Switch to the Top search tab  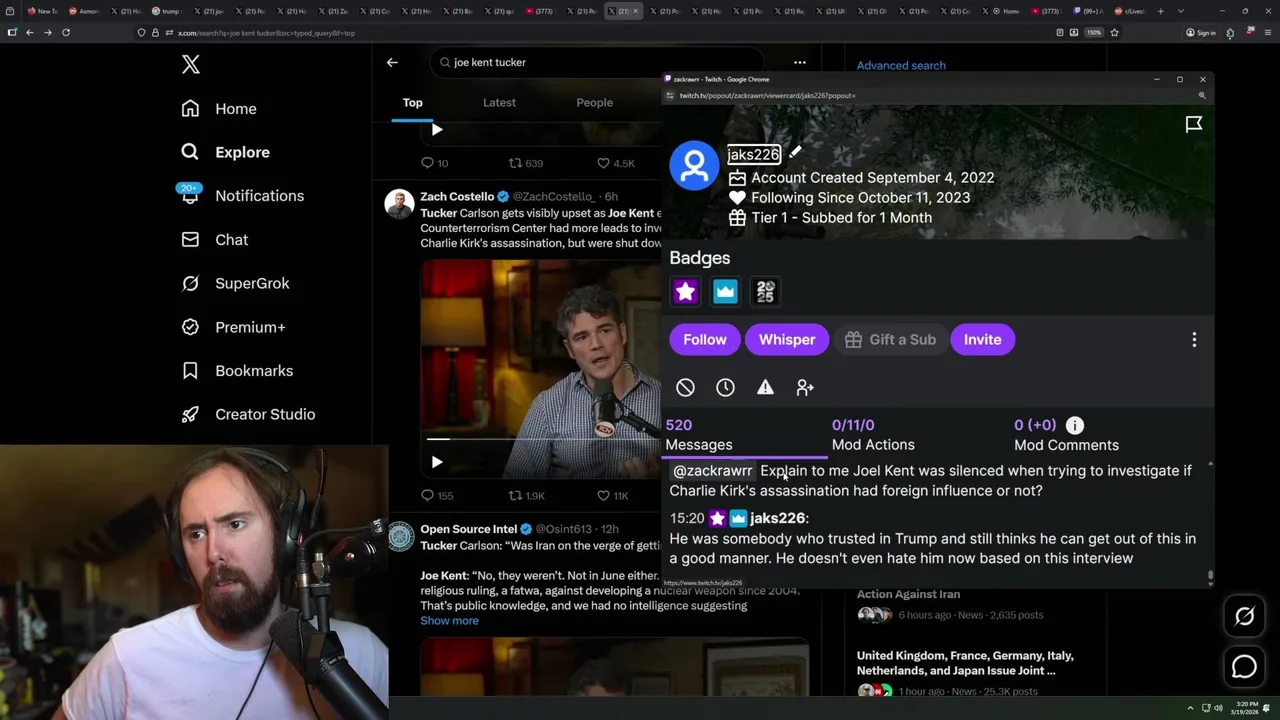tap(413, 102)
